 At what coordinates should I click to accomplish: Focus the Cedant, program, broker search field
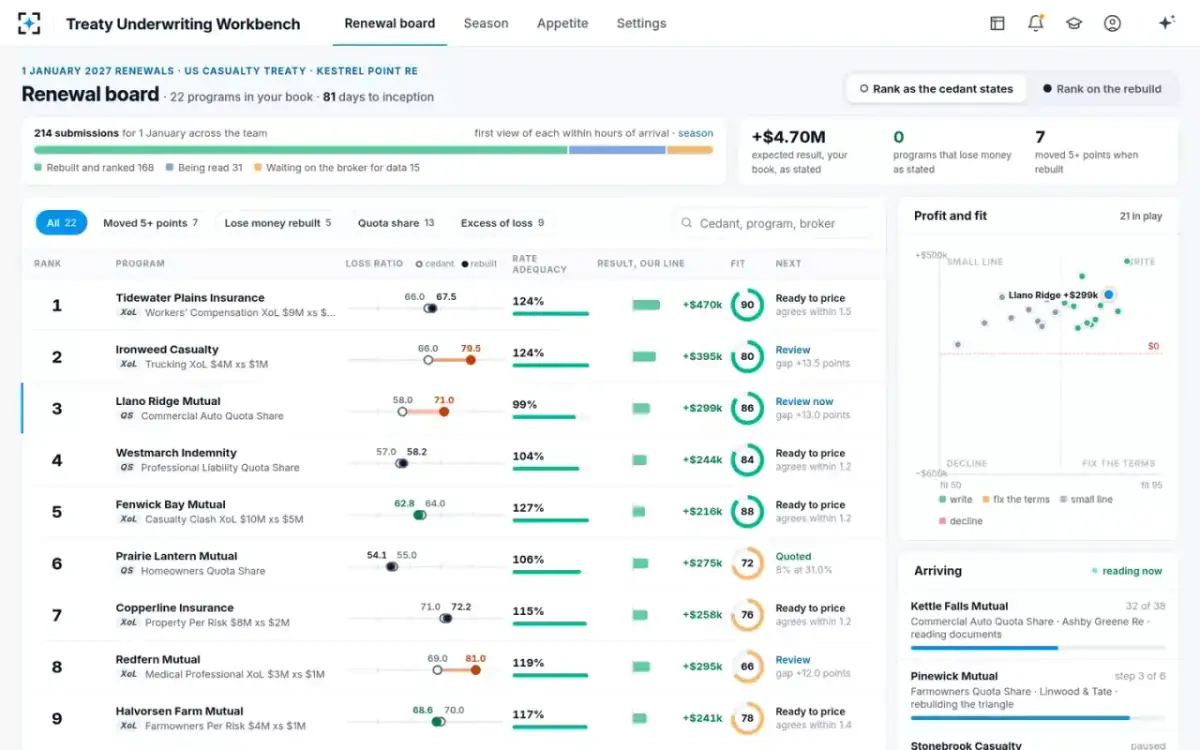pyautogui.click(x=772, y=223)
